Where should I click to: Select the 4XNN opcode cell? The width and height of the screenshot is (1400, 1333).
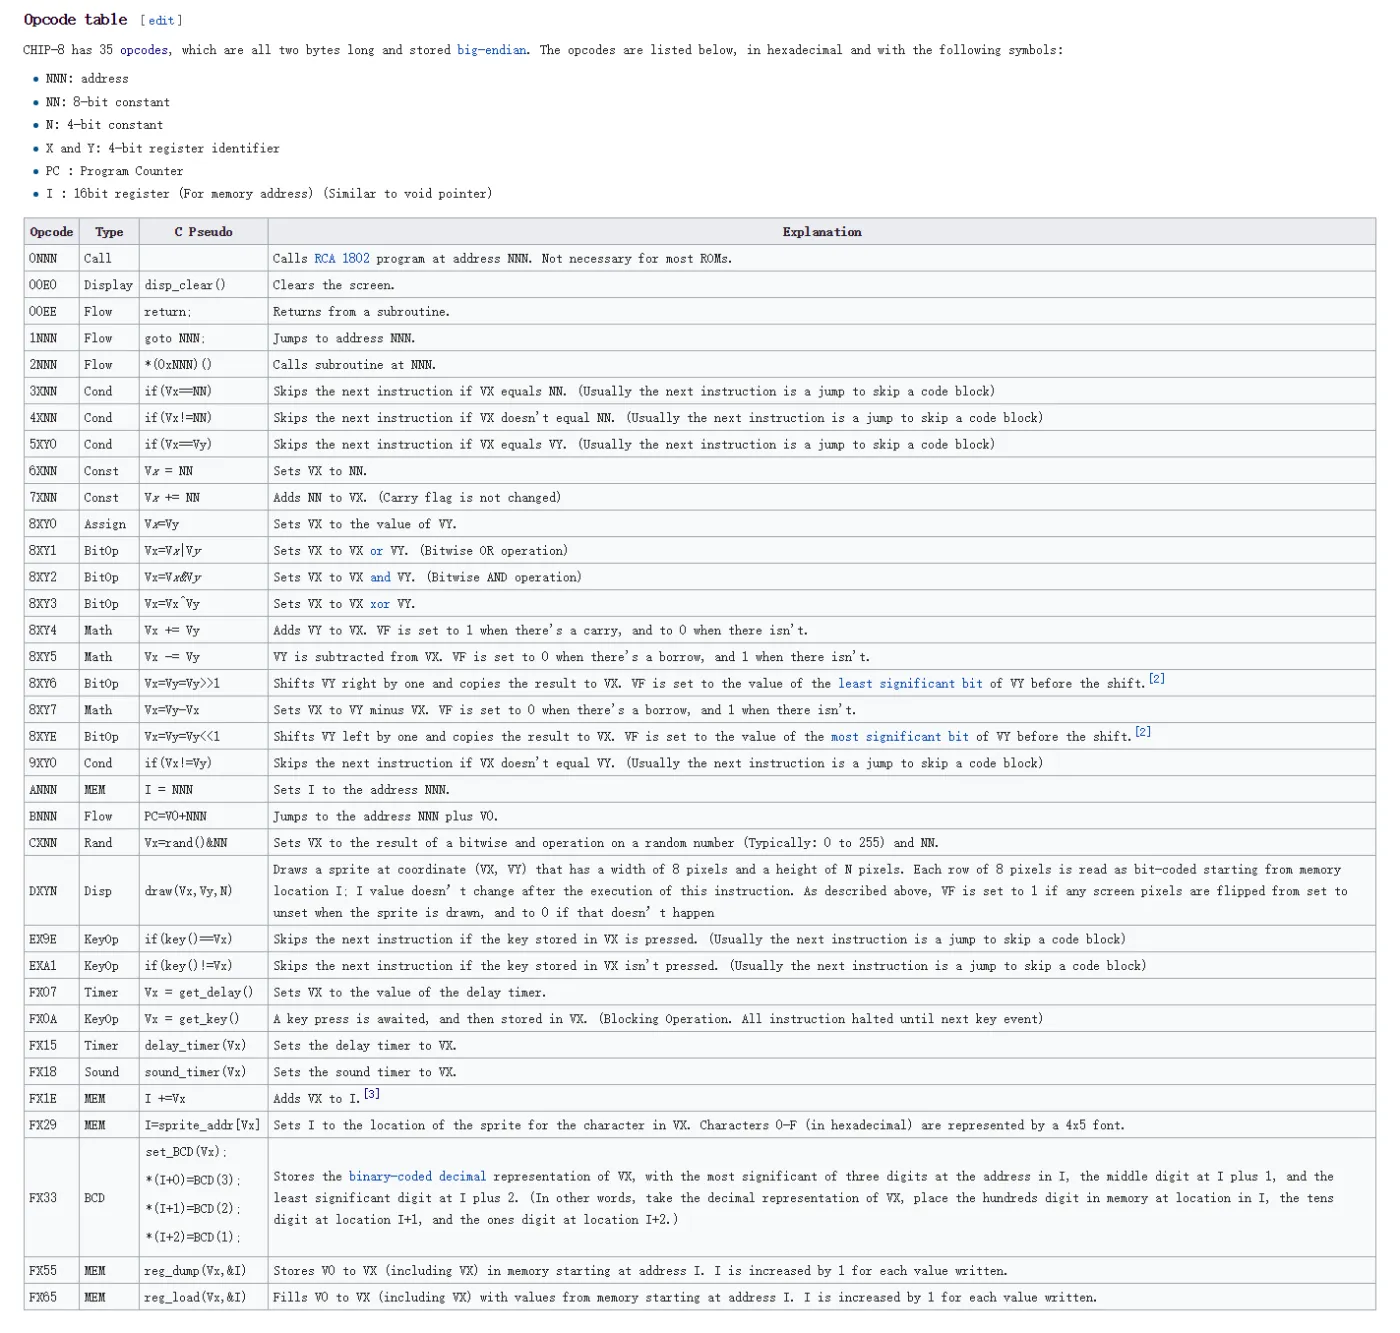52,418
